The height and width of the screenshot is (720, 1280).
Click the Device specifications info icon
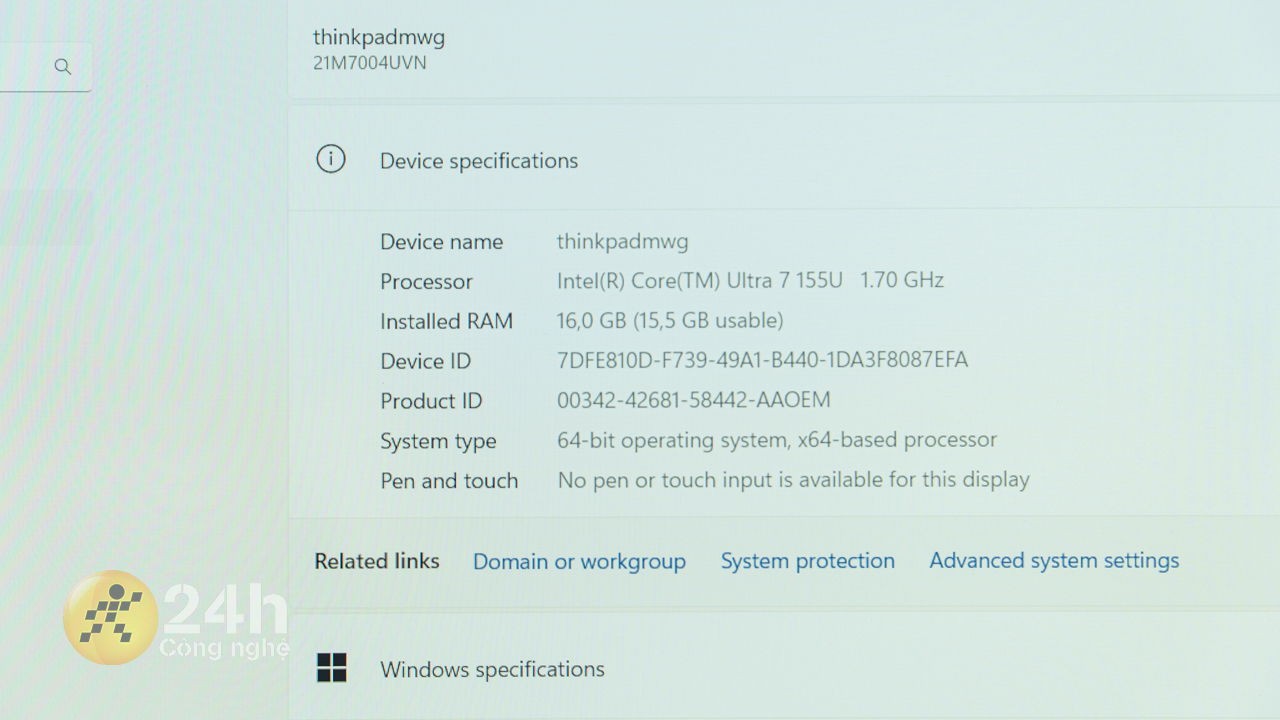(331, 159)
